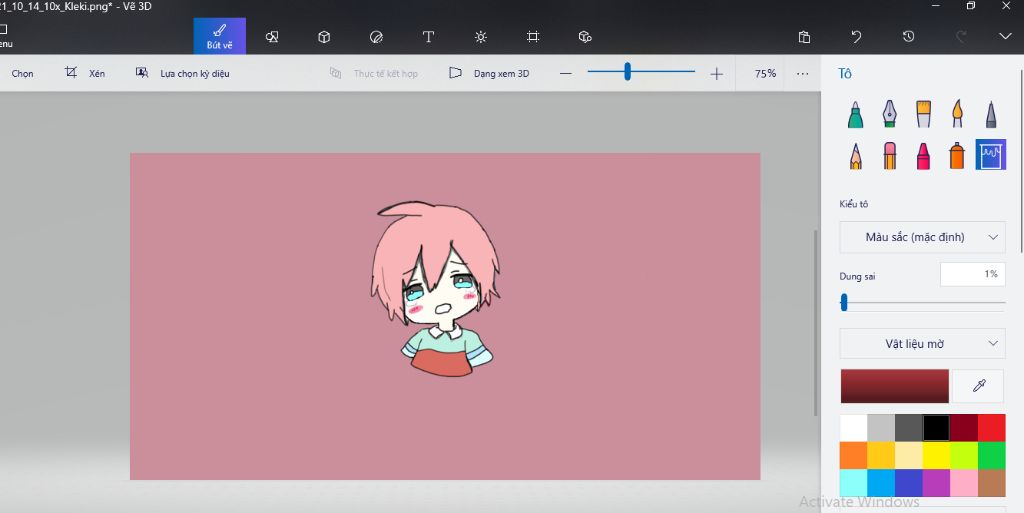This screenshot has width=1024, height=513.
Task: Choose the indigo blue swatch
Action: coord(908,483)
